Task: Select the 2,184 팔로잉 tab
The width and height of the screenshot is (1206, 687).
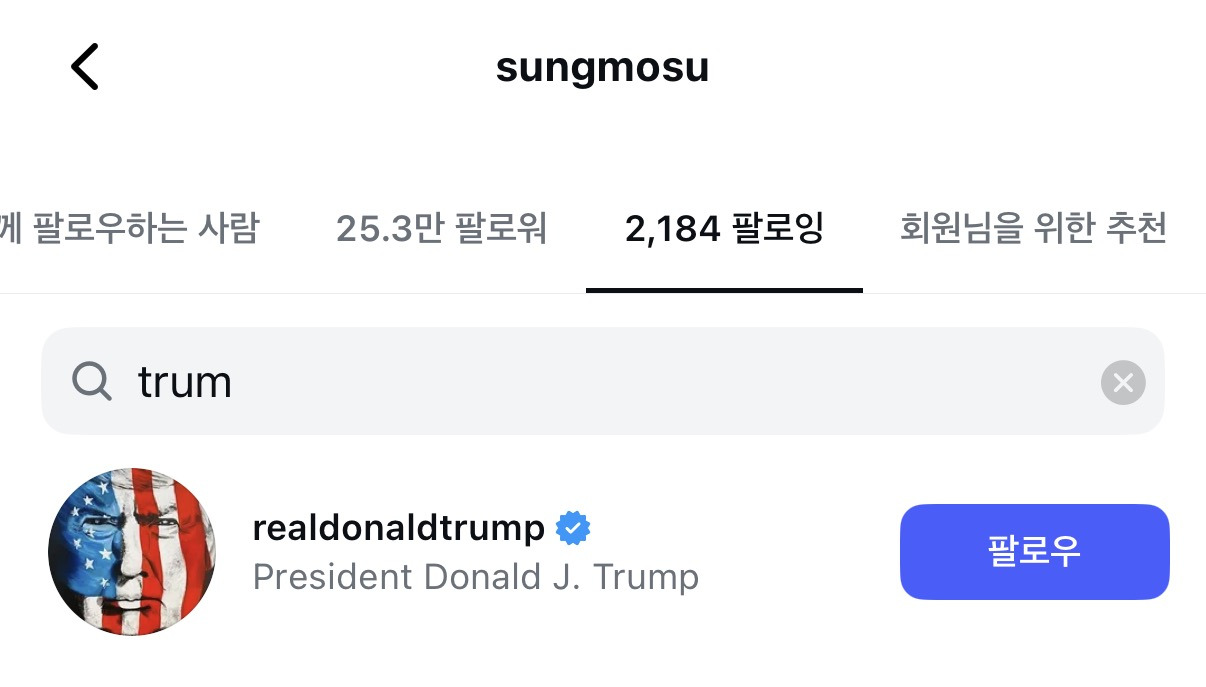Action: [724, 229]
